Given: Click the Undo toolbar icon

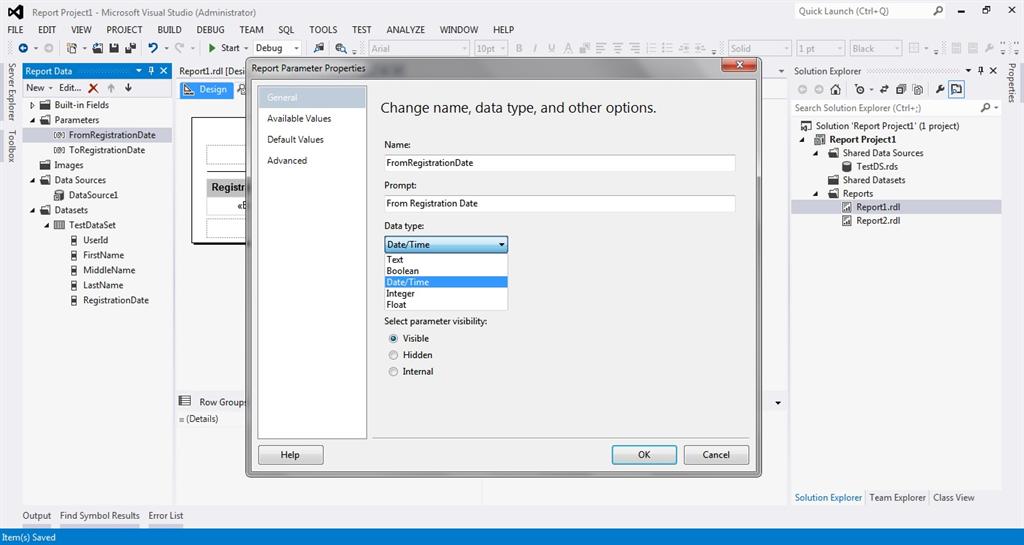Looking at the screenshot, I should coord(153,48).
